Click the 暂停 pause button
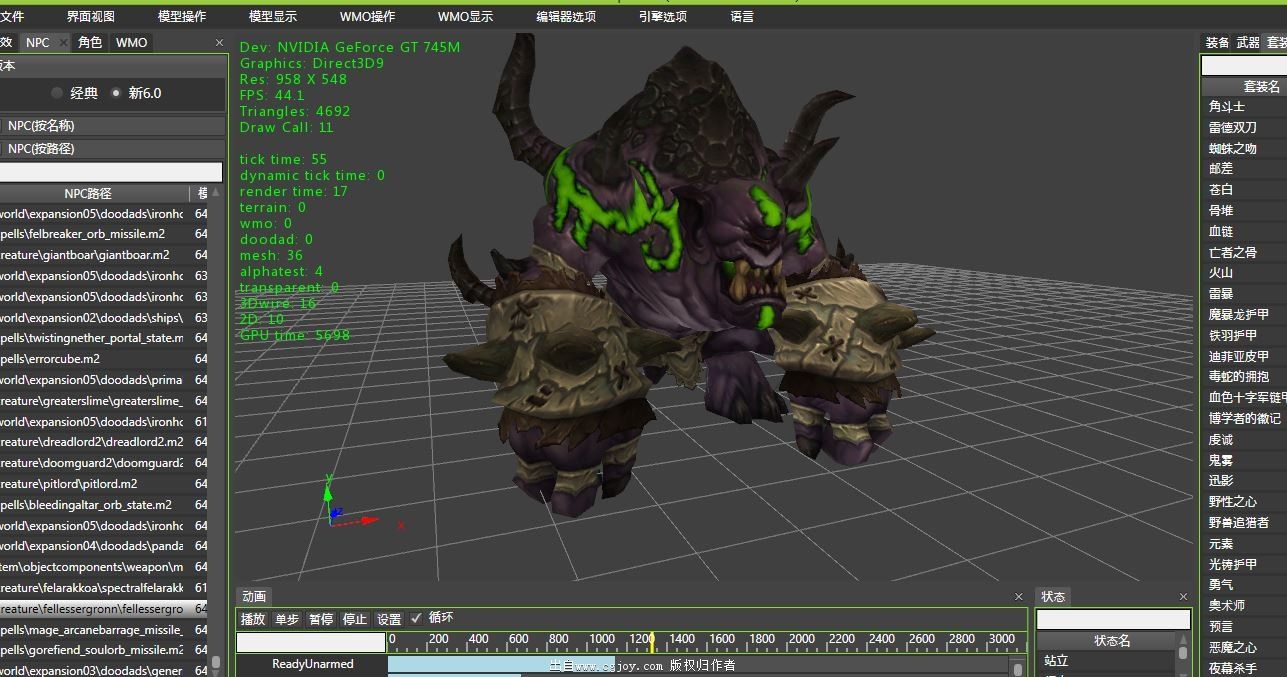The image size is (1287, 677). [x=321, y=619]
